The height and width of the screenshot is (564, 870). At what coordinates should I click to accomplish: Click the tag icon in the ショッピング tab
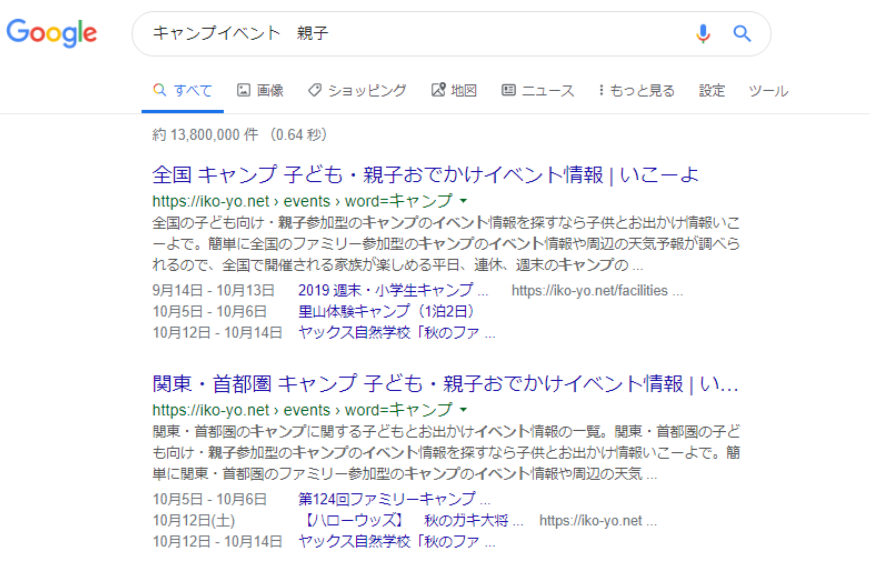pos(315,90)
